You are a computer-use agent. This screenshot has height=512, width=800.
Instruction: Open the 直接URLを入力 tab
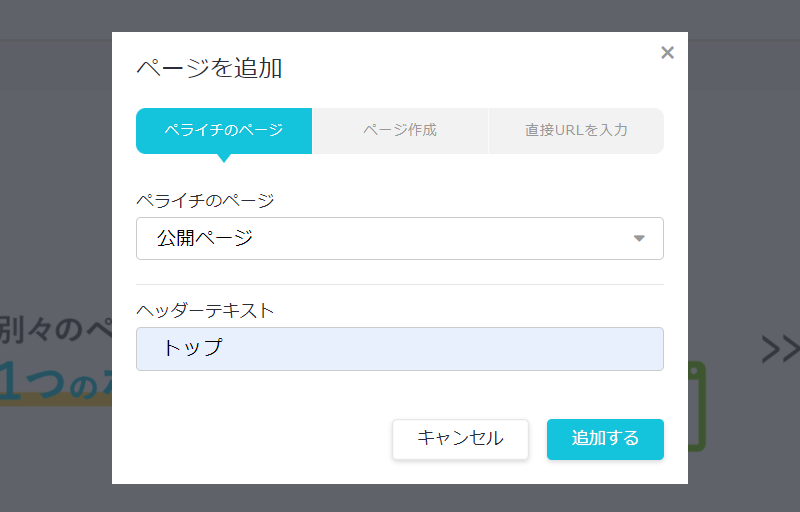576,131
